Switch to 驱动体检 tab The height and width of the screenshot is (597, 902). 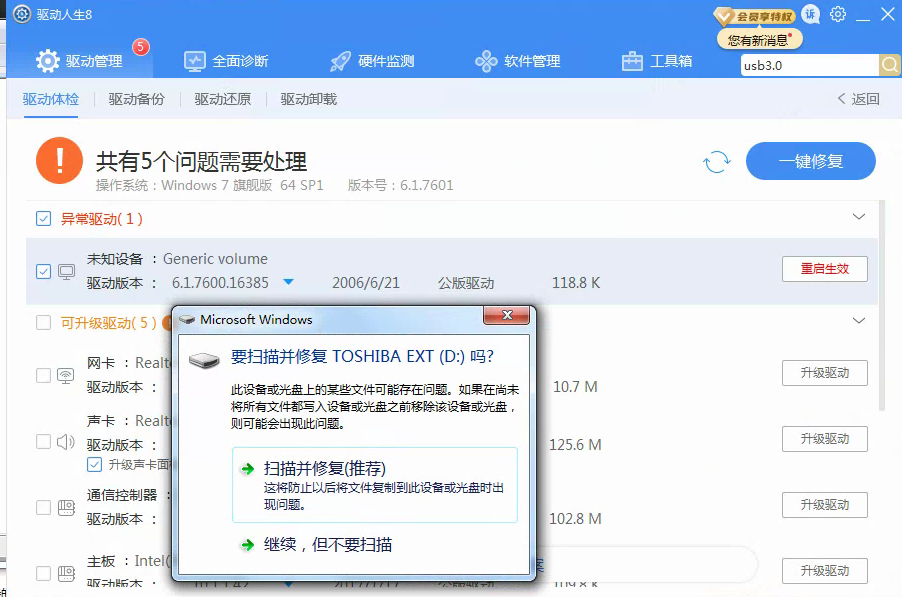51,100
